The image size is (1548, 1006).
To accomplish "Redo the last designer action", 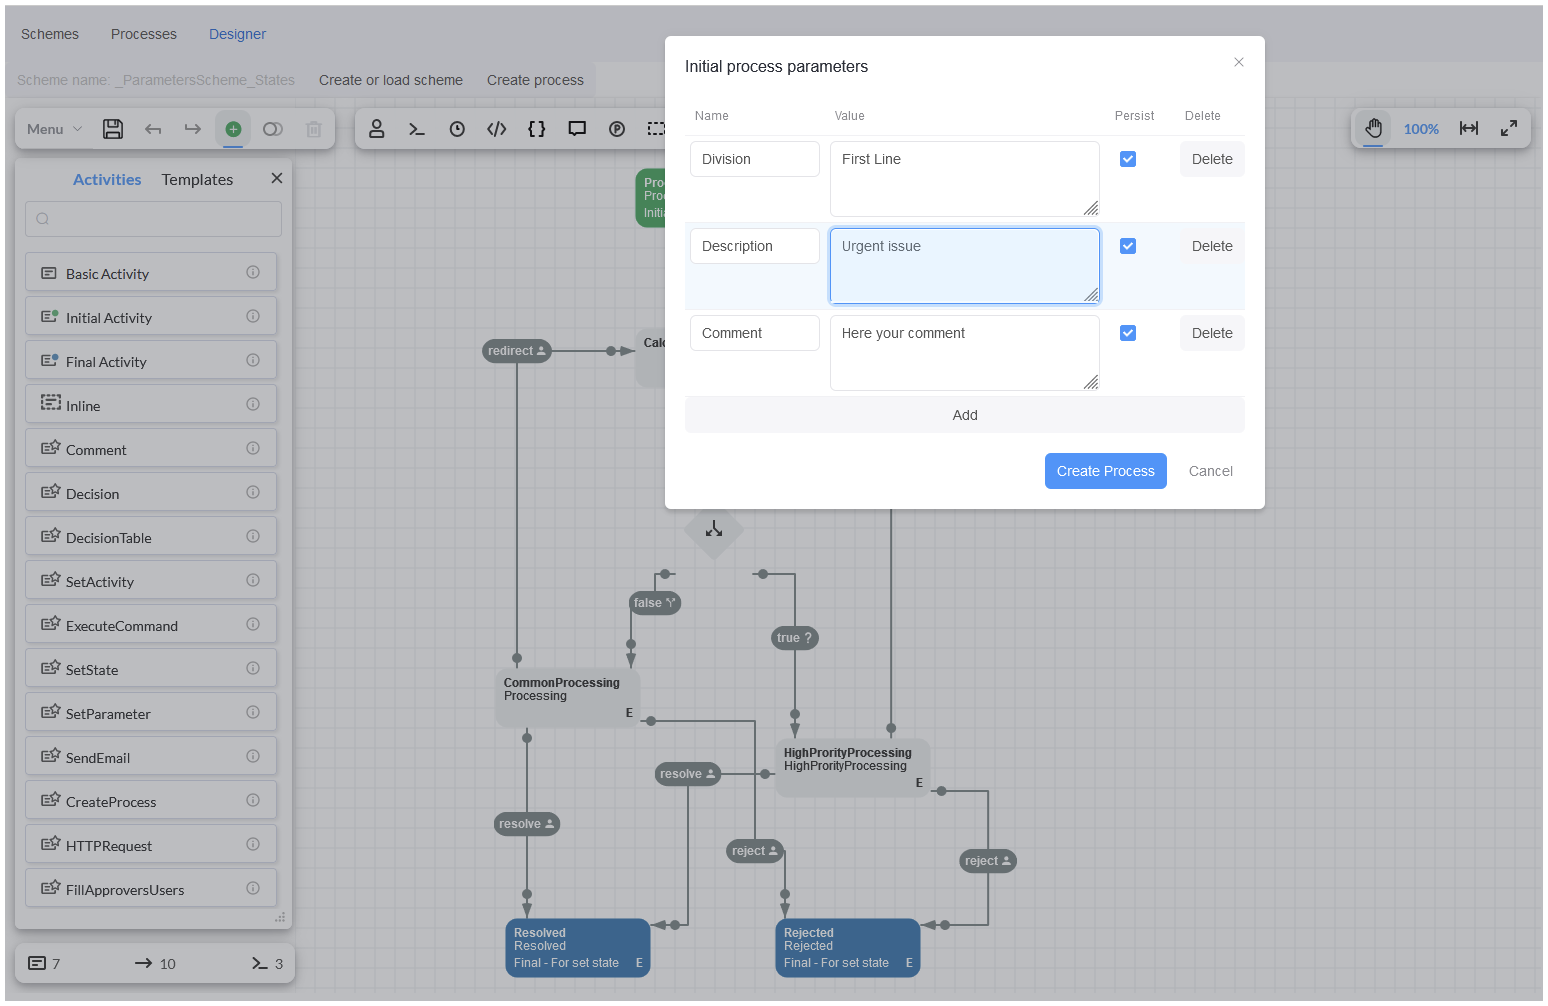I will [193, 129].
